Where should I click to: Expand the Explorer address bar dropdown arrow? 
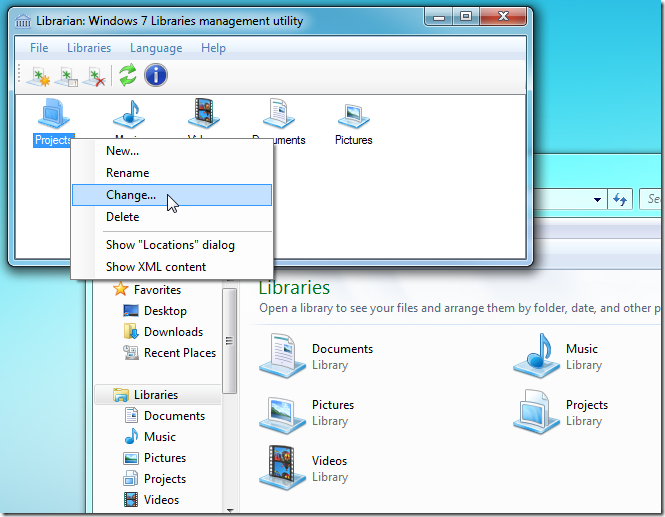click(x=597, y=199)
